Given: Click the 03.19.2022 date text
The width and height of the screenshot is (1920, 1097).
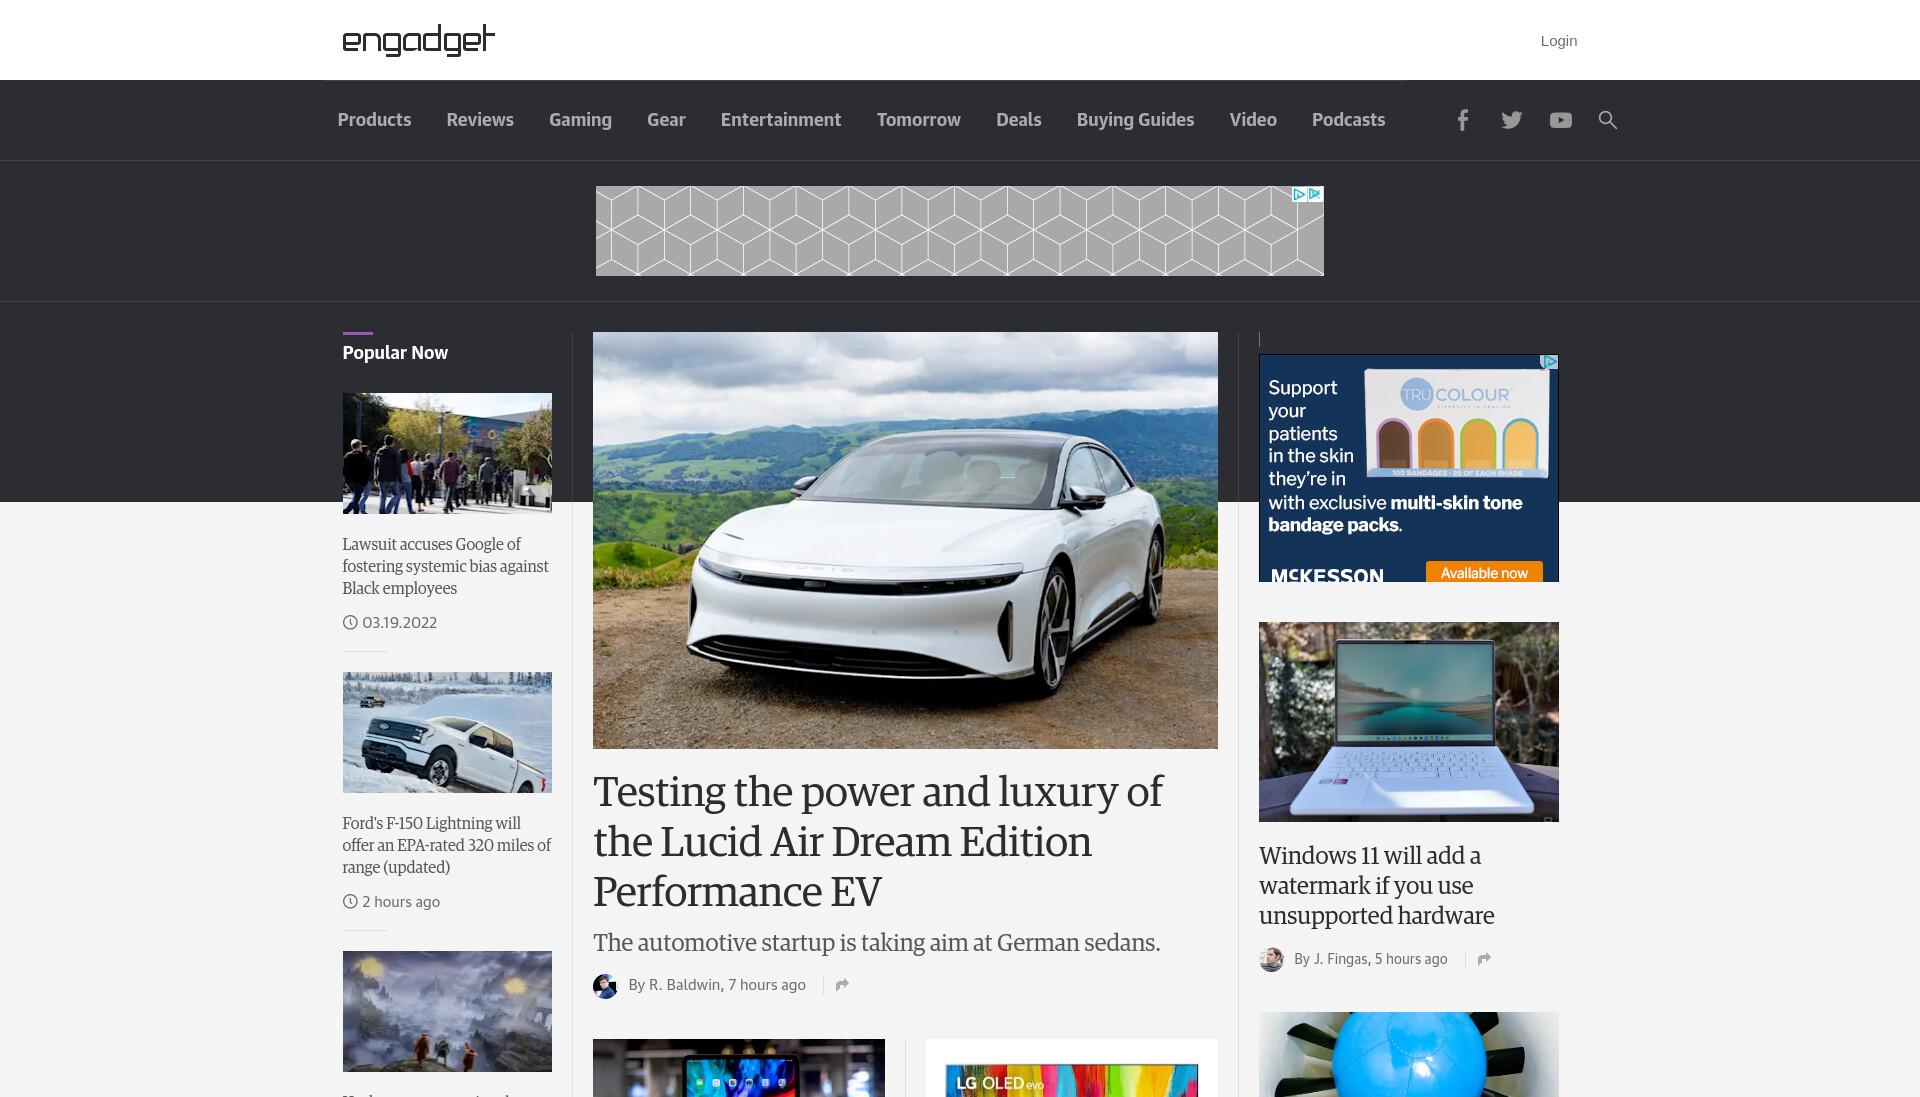Looking at the screenshot, I should (399, 622).
